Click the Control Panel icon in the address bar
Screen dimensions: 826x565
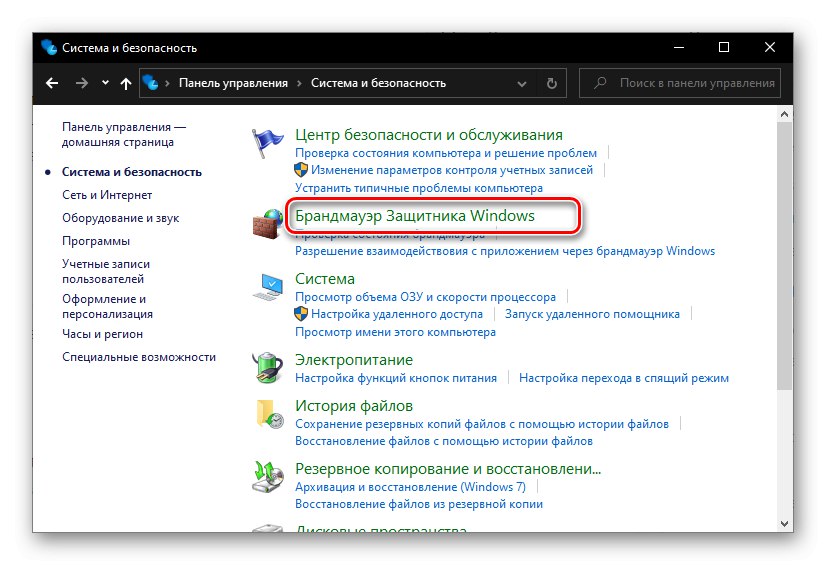tap(151, 83)
